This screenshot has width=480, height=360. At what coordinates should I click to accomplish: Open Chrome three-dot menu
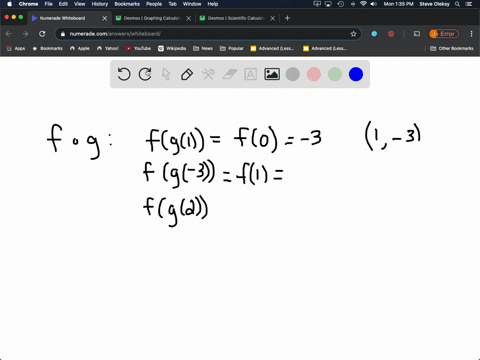click(471, 34)
